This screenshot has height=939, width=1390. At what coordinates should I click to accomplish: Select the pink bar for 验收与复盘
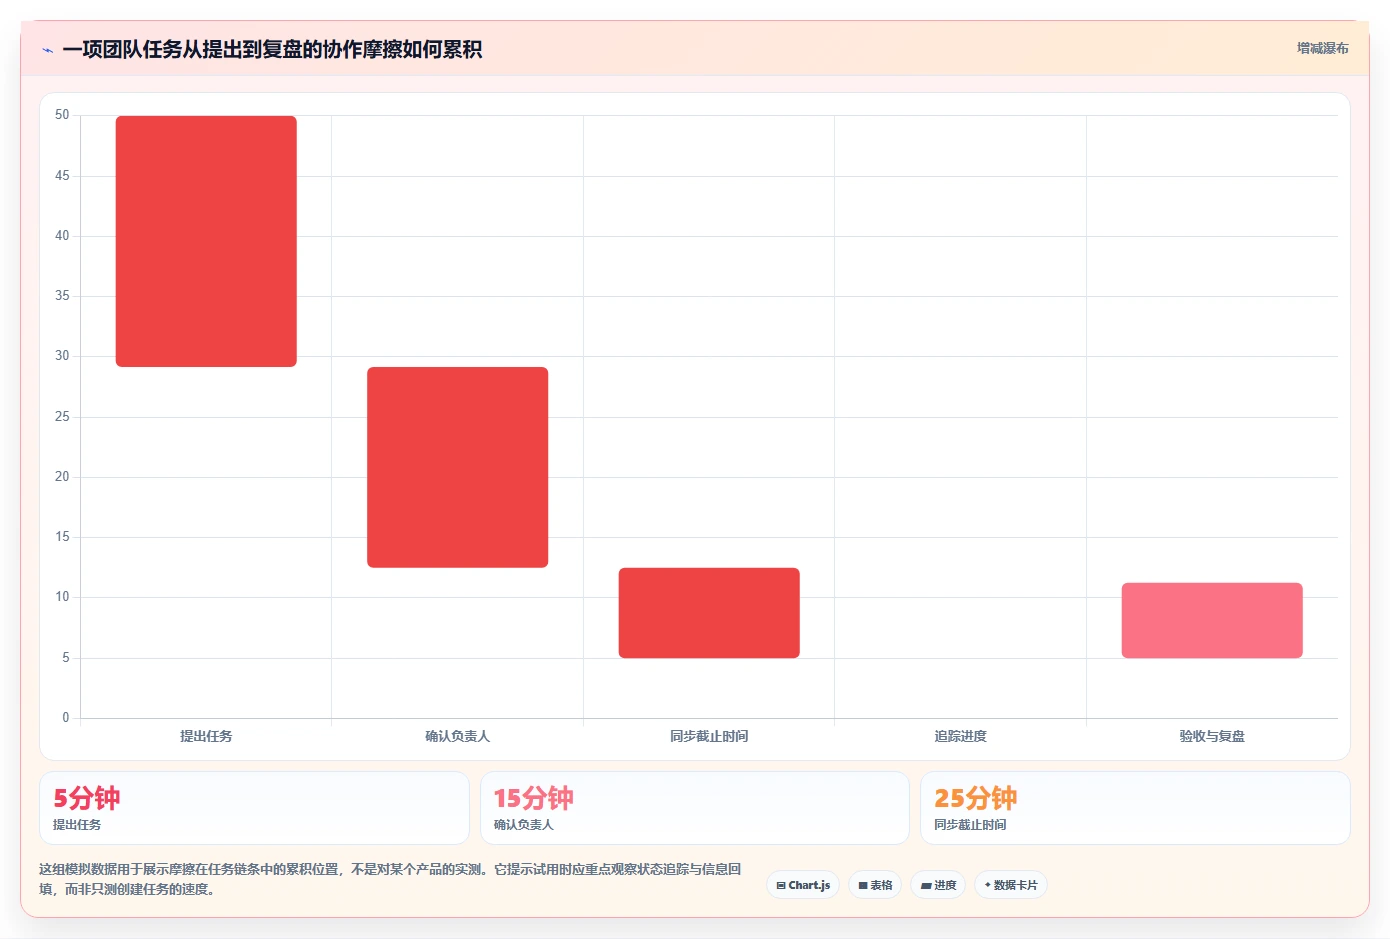pyautogui.click(x=1212, y=620)
